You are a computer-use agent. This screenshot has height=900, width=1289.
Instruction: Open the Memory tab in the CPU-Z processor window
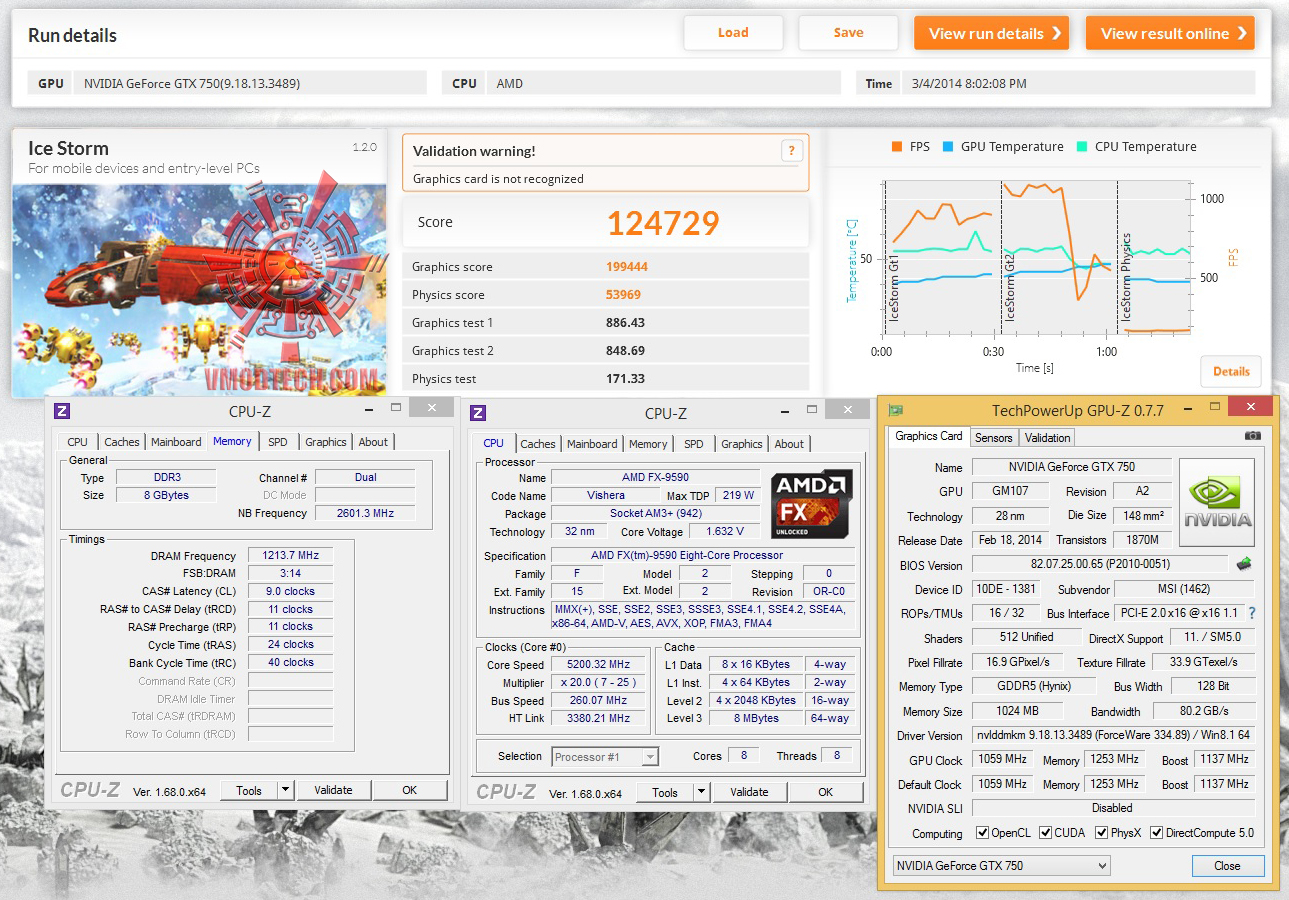coord(648,444)
